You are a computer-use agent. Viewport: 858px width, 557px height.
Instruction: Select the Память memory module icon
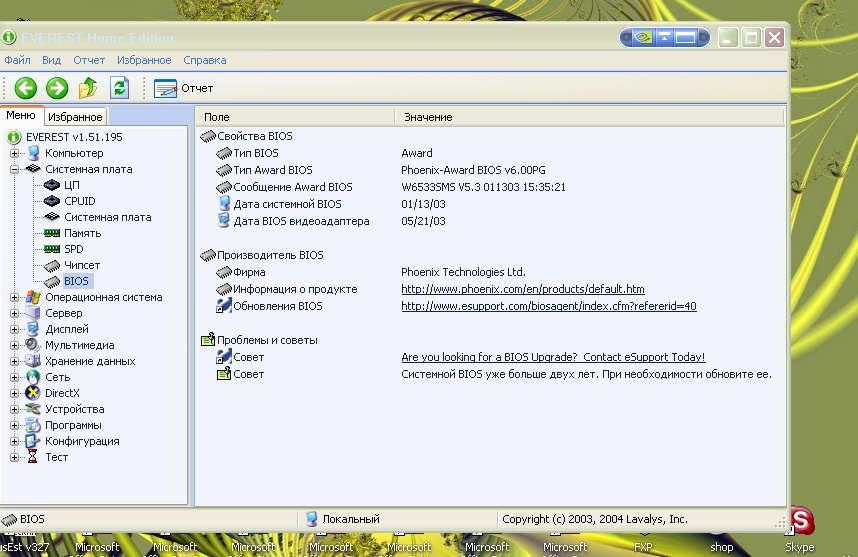click(52, 233)
